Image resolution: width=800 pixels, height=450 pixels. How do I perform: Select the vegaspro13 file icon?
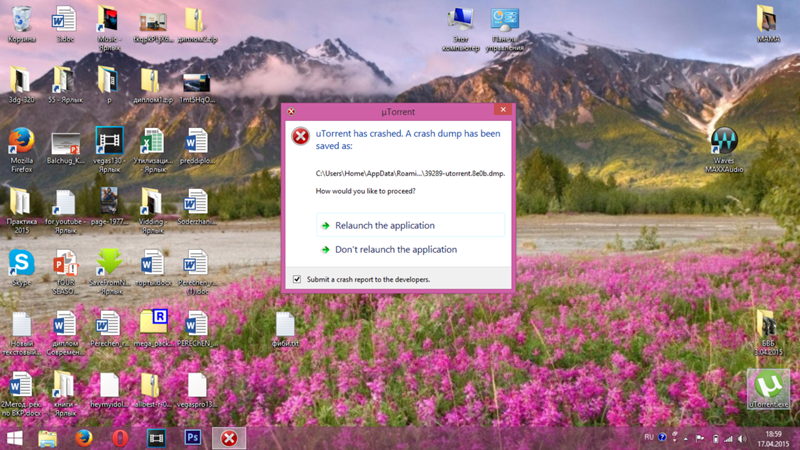click(197, 389)
